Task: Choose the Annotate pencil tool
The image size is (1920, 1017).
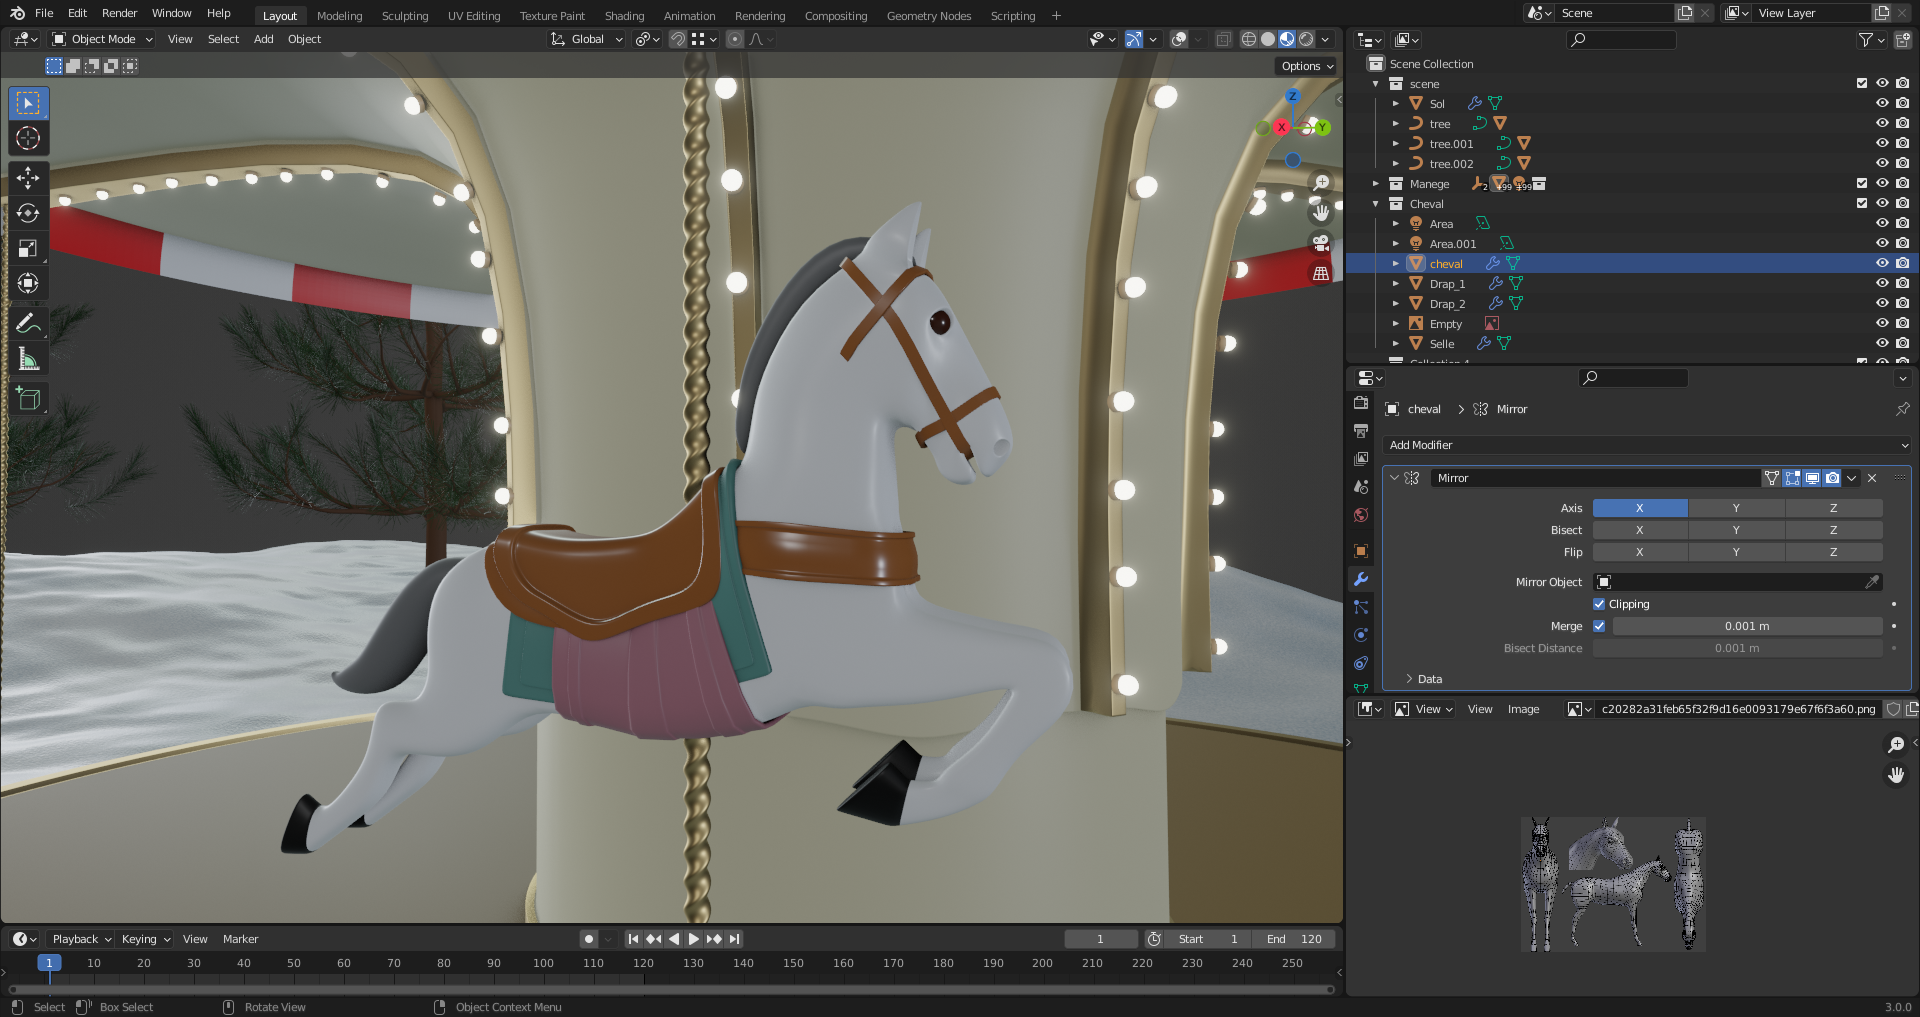Action: [x=28, y=323]
